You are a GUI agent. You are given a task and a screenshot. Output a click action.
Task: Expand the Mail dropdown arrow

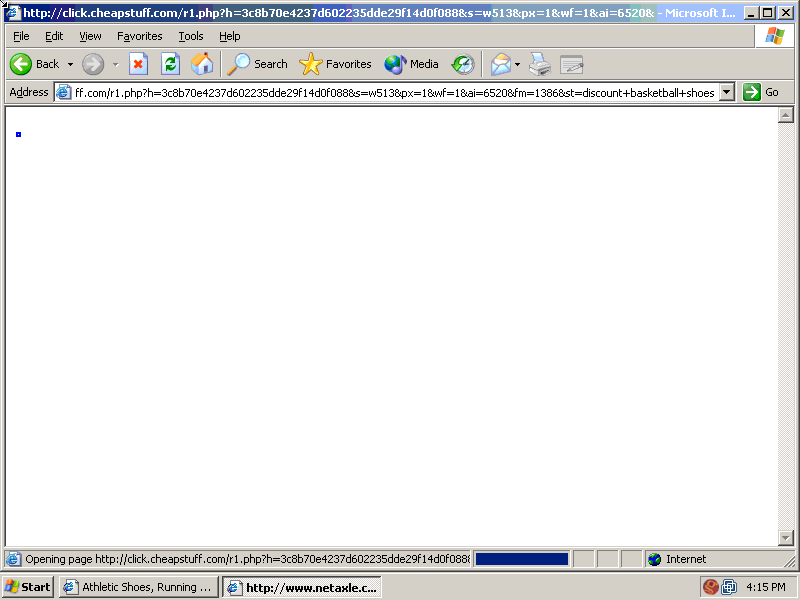(x=517, y=64)
